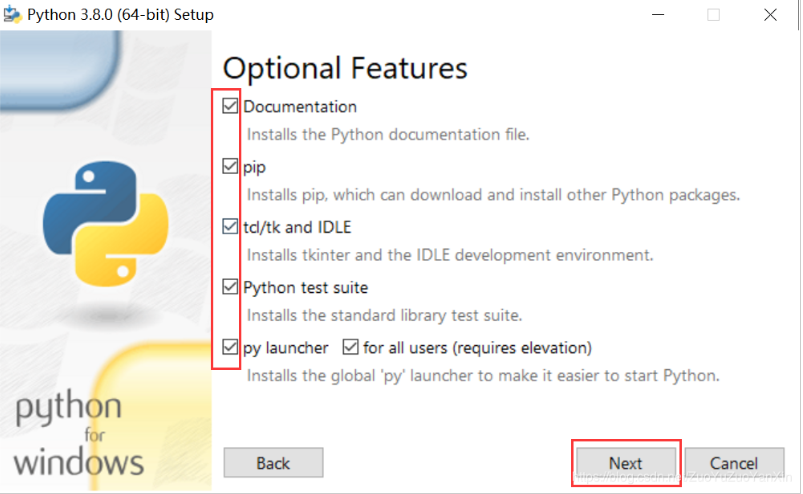Click the Optional Features heading
The image size is (803, 494).
point(345,68)
